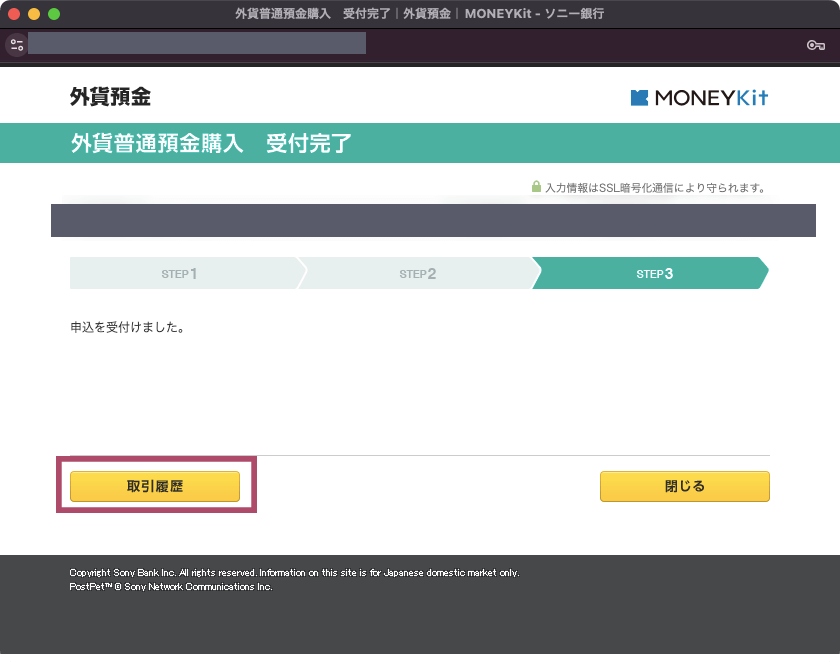
Task: Click the site settings icon in address bar
Action: click(x=17, y=44)
